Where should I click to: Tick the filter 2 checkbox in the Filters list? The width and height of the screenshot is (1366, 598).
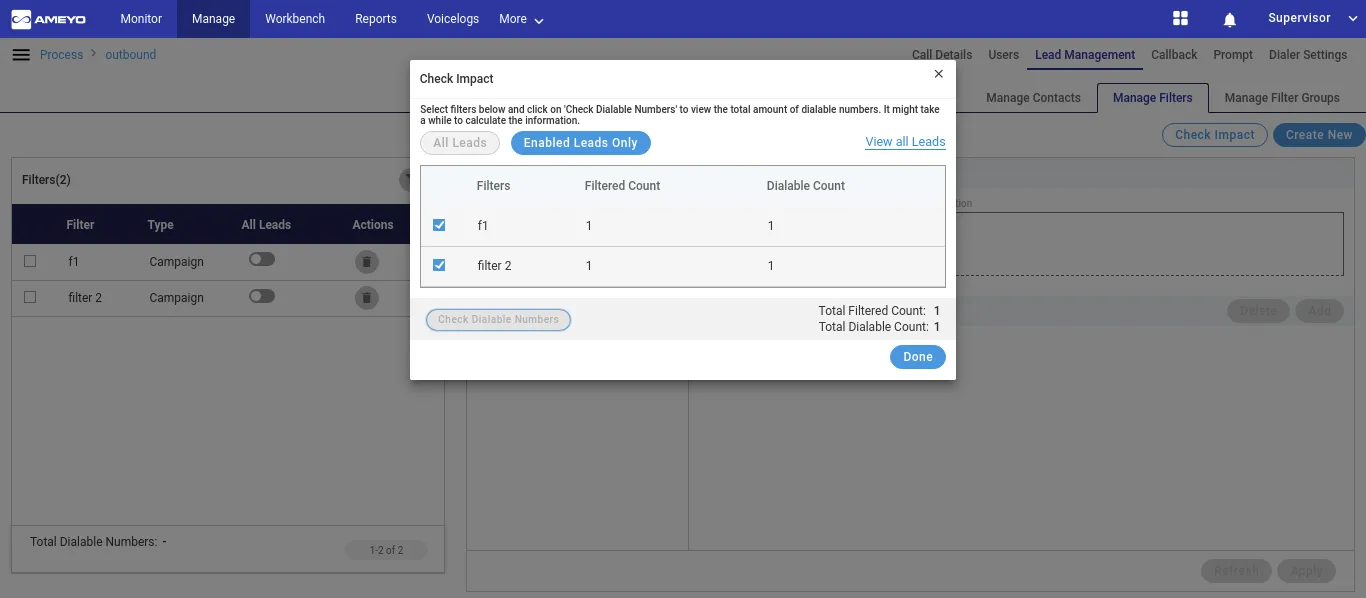(x=30, y=297)
